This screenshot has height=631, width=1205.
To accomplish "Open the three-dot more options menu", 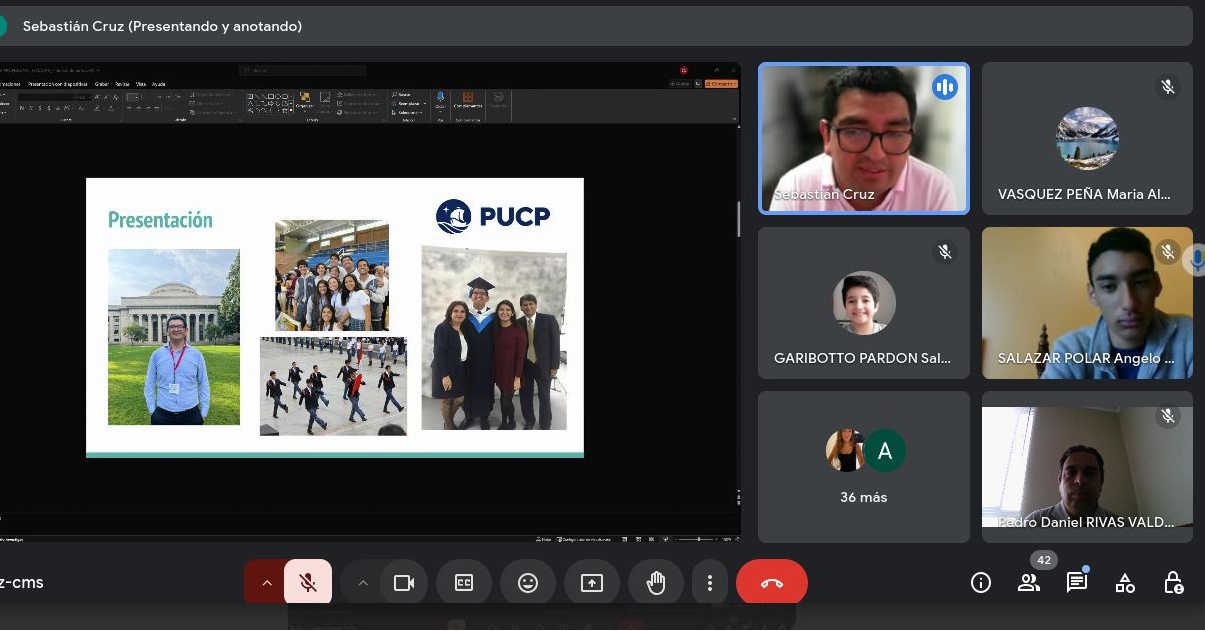I will (x=709, y=583).
